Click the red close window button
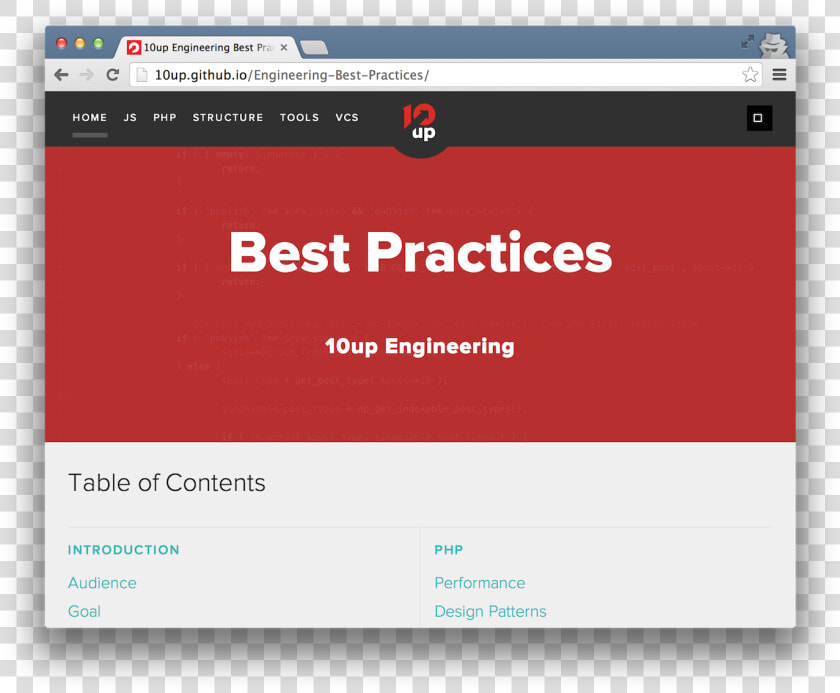The height and width of the screenshot is (693, 840). click(x=62, y=43)
